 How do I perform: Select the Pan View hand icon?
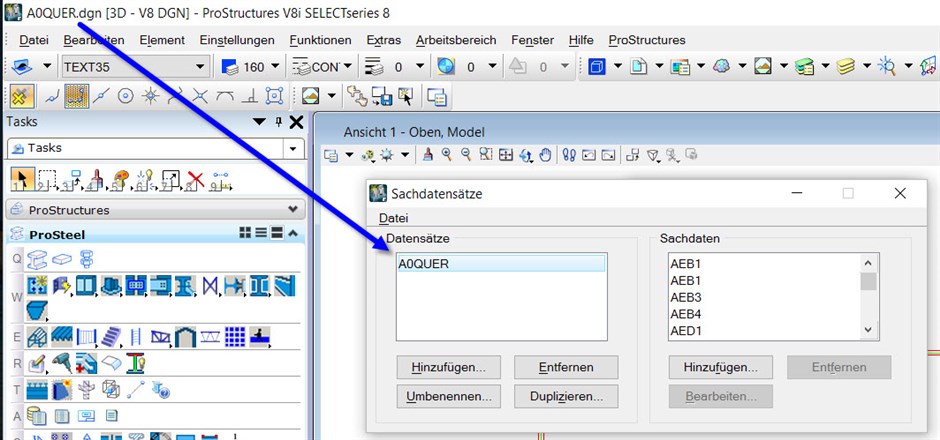[544, 155]
